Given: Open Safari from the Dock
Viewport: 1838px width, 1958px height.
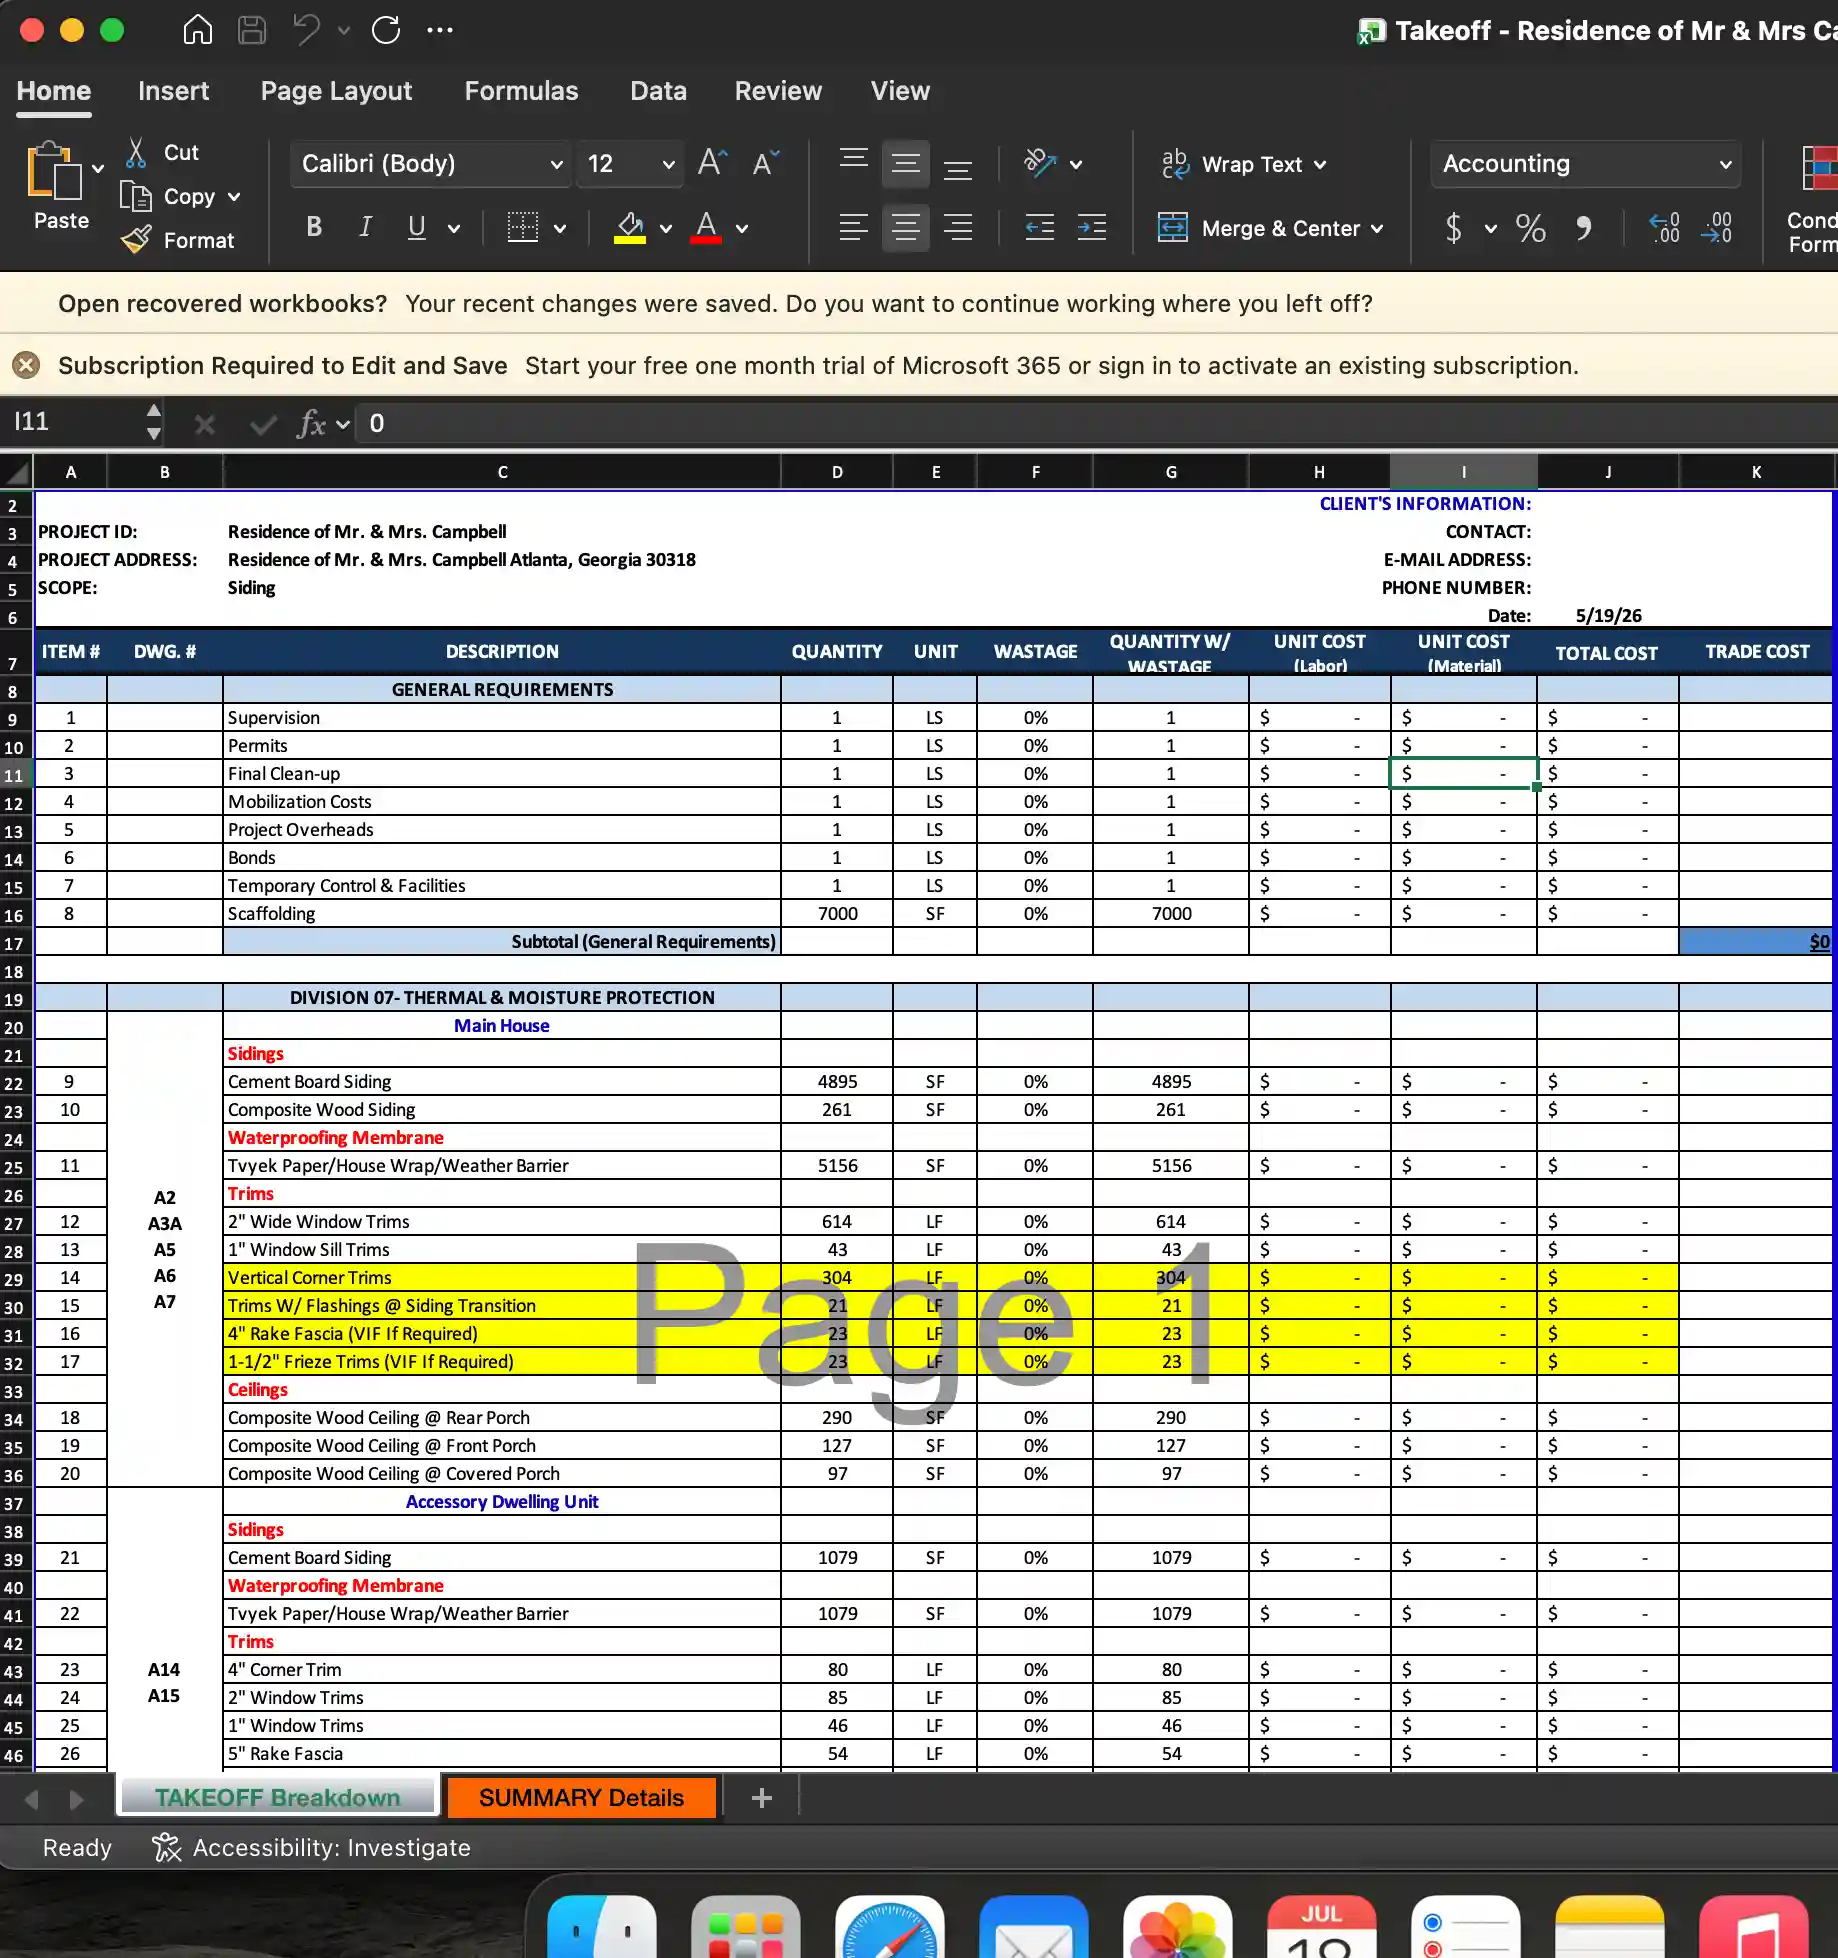Looking at the screenshot, I should point(889,1927).
